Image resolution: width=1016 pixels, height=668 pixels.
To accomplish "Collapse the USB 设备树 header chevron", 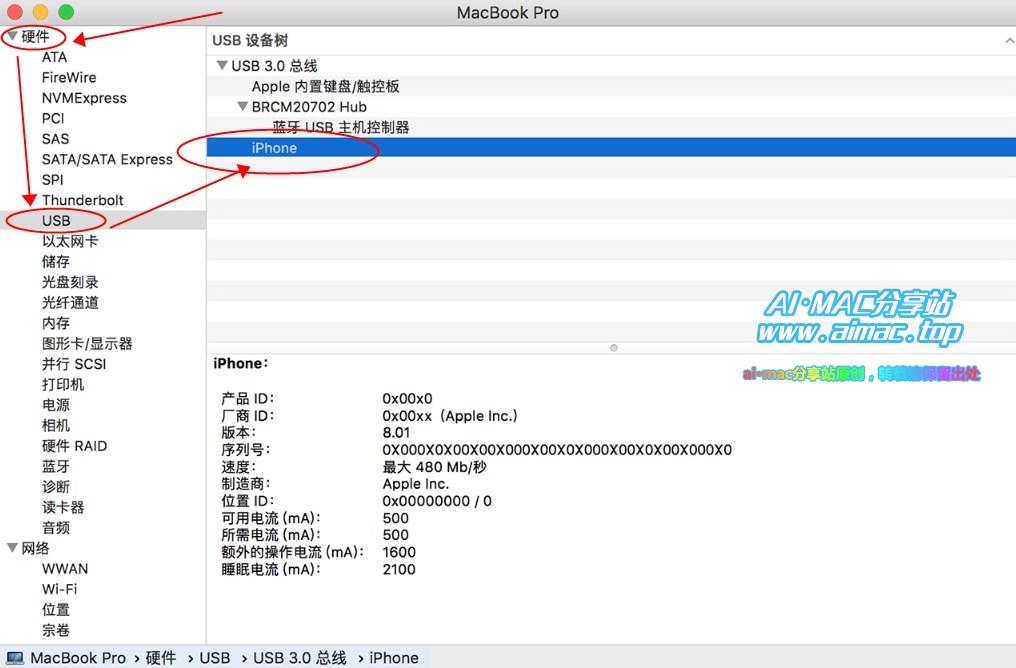I will tap(1010, 40).
